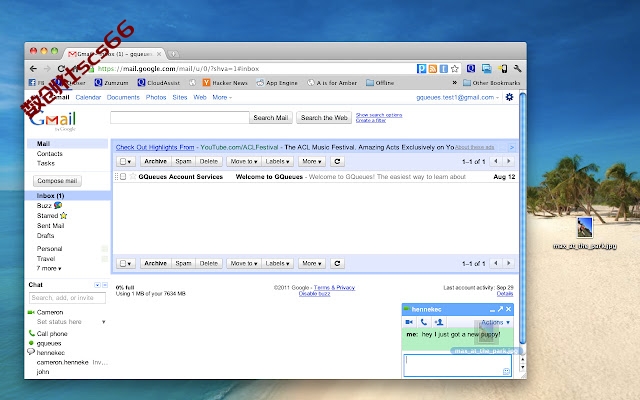The image size is (640, 400).
Task: Click the next page arrow in the top toolbar
Action: coord(509,161)
